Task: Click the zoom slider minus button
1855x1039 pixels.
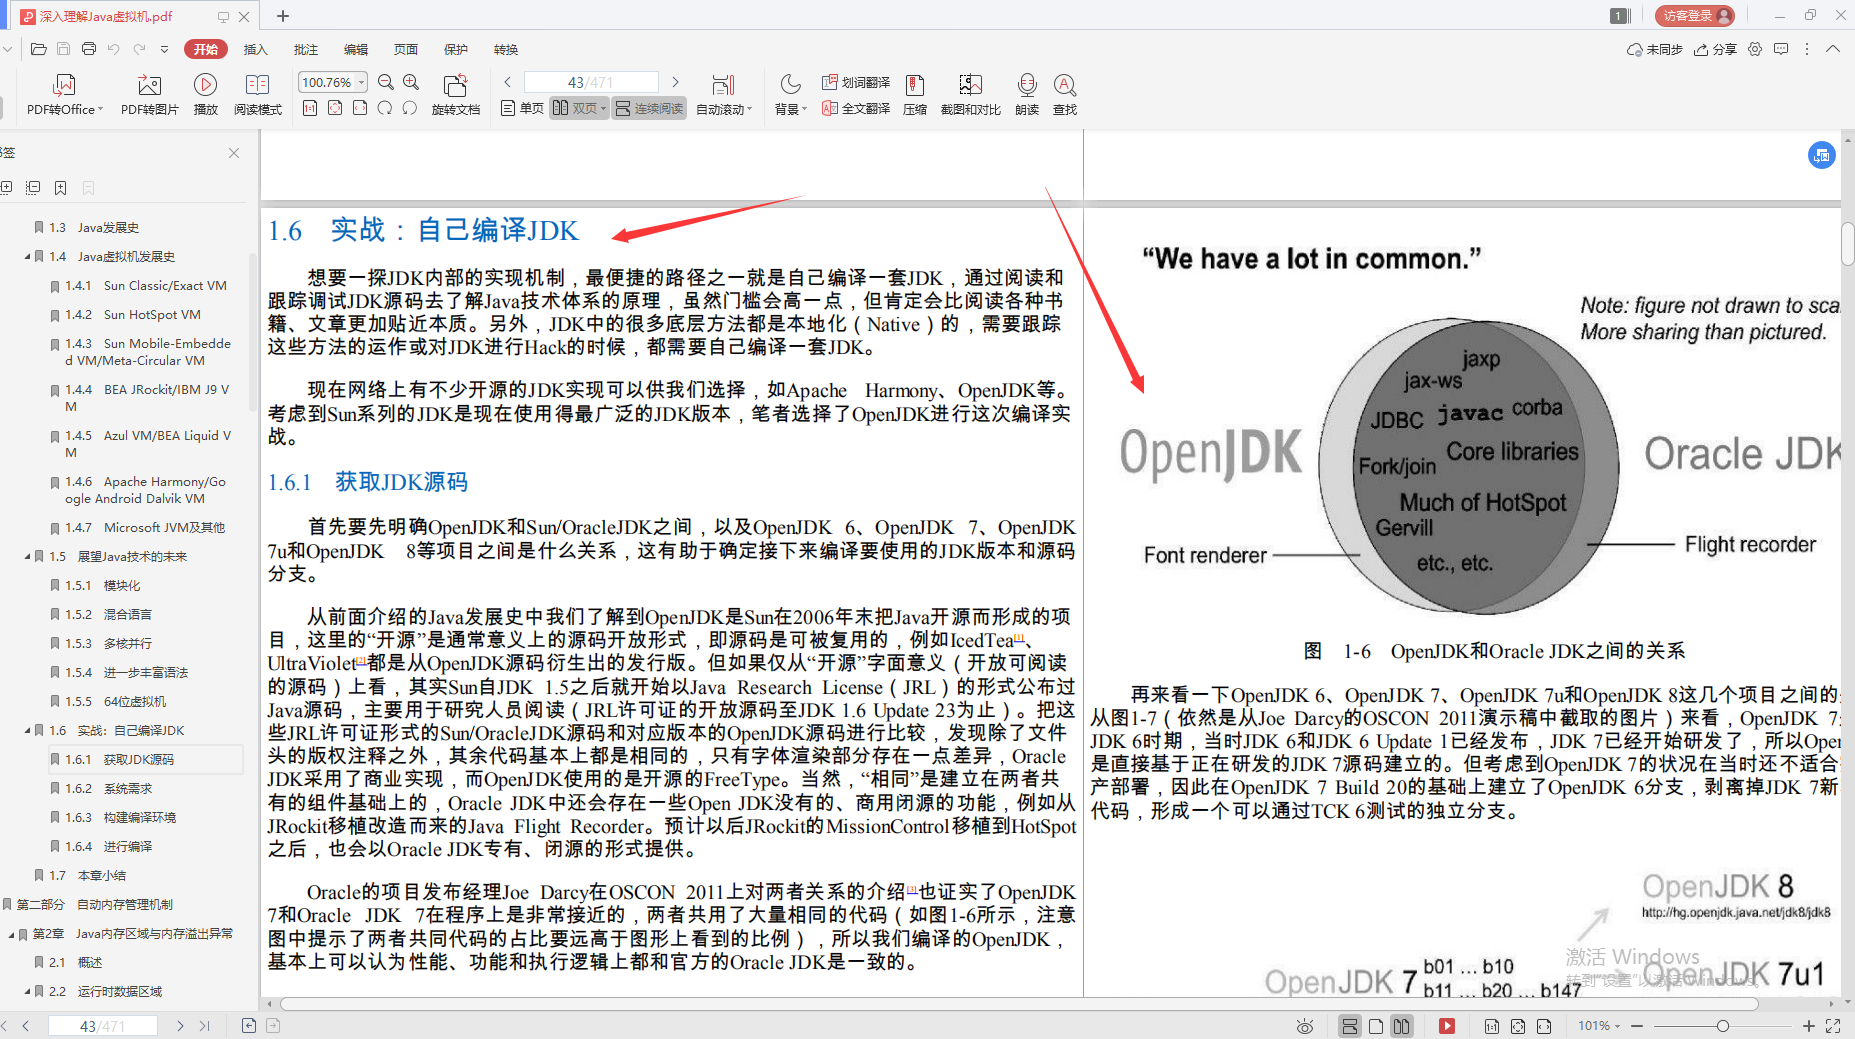Action: point(1637,1026)
